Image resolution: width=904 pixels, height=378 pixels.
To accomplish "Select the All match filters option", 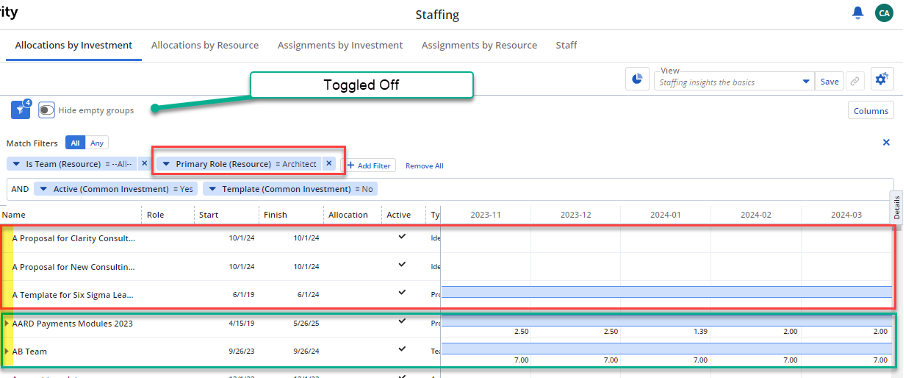I will 75,143.
